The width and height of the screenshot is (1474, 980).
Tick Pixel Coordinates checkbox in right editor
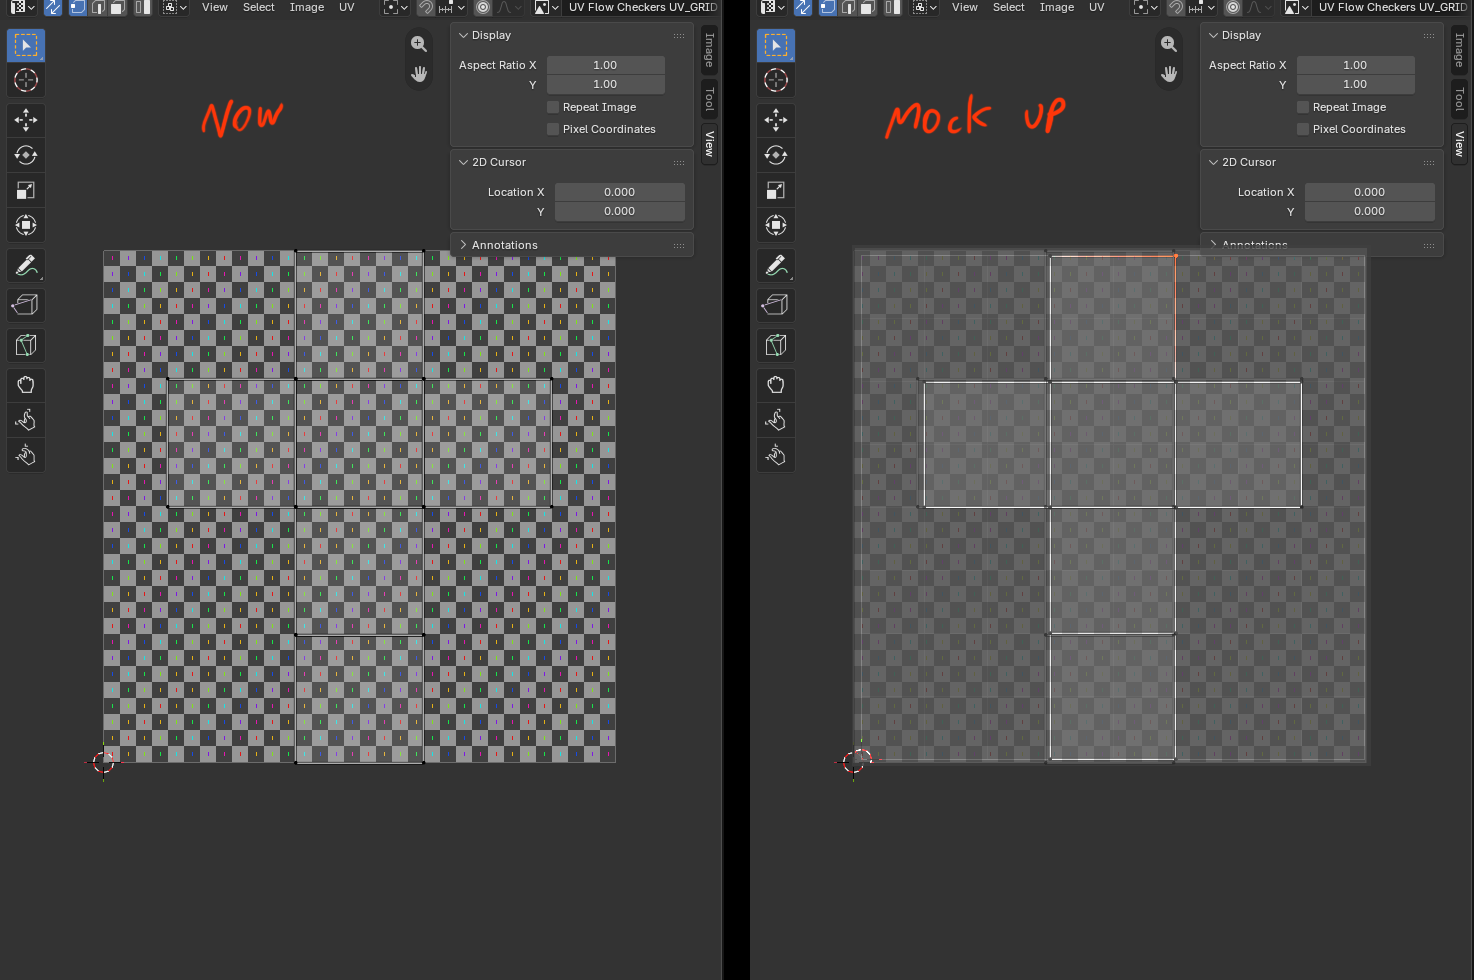pyautogui.click(x=1303, y=129)
